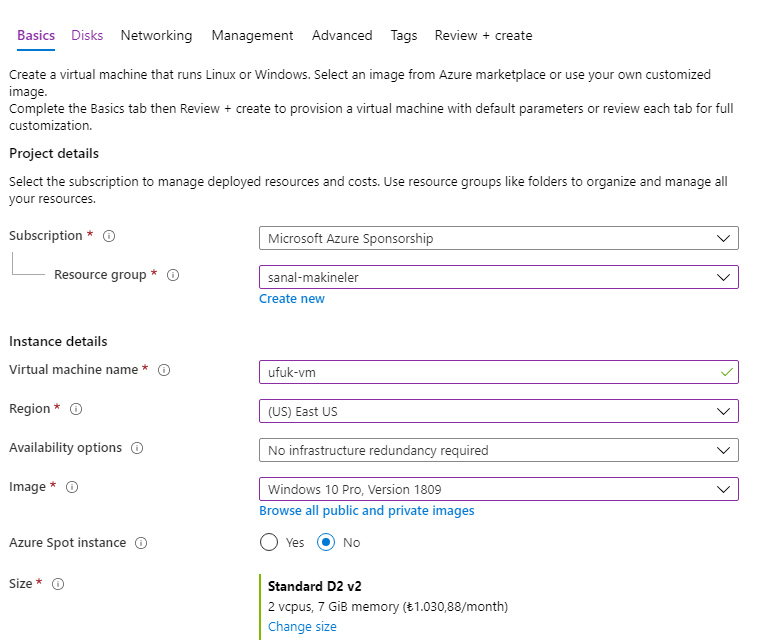Image resolution: width=763 pixels, height=644 pixels.
Task: Open the Subscription dropdown
Action: 499,238
